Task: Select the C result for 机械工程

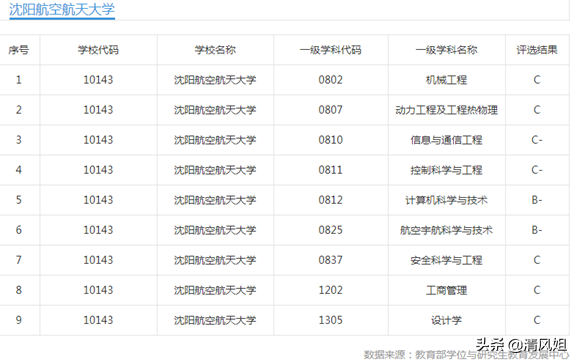Action: pos(537,80)
